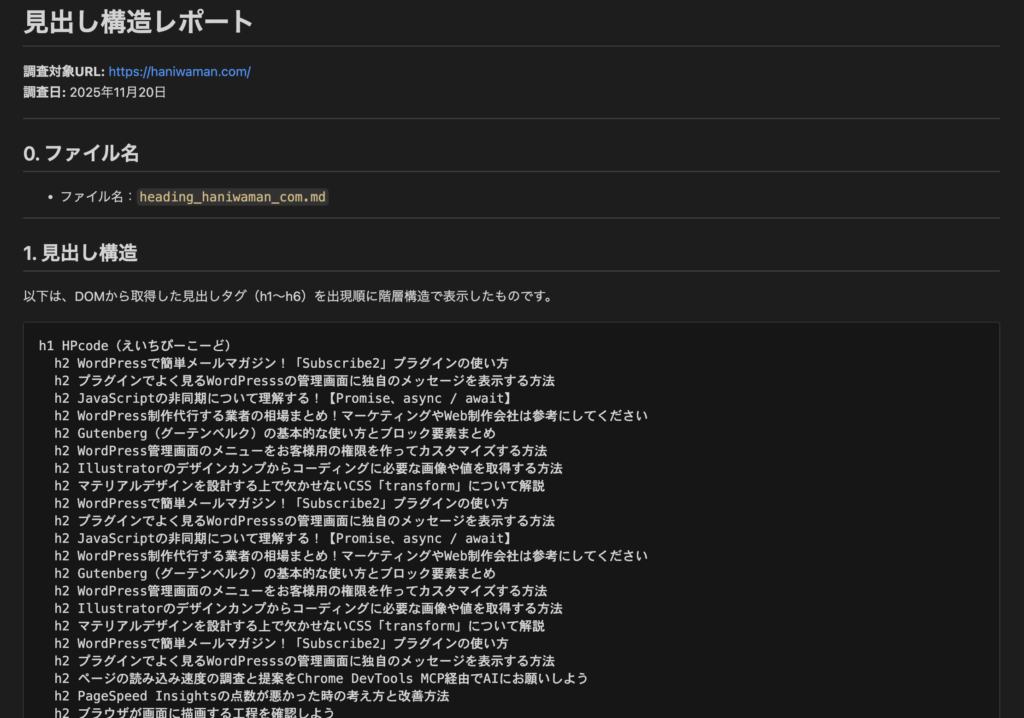The height and width of the screenshot is (718, 1024).
Task: Click the second Illustratorのデザインカンプ h2 line
Action: [308, 608]
